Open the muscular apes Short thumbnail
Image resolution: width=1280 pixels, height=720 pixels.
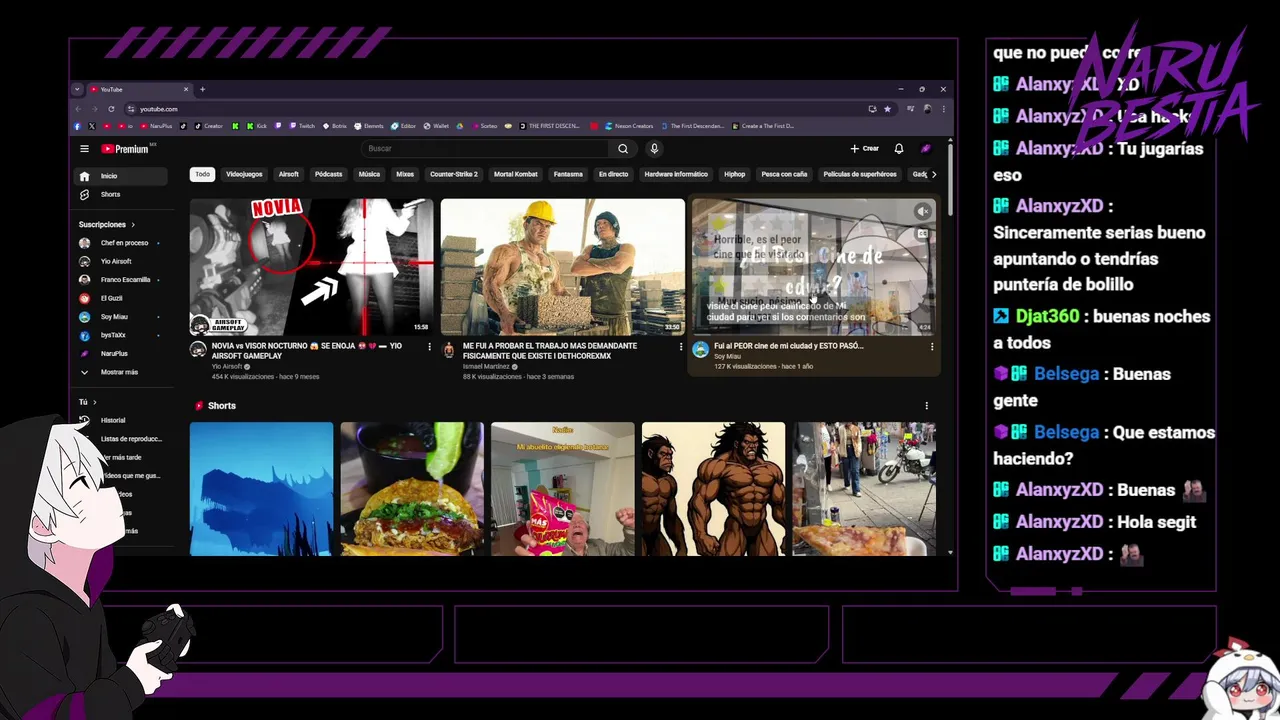tap(713, 489)
